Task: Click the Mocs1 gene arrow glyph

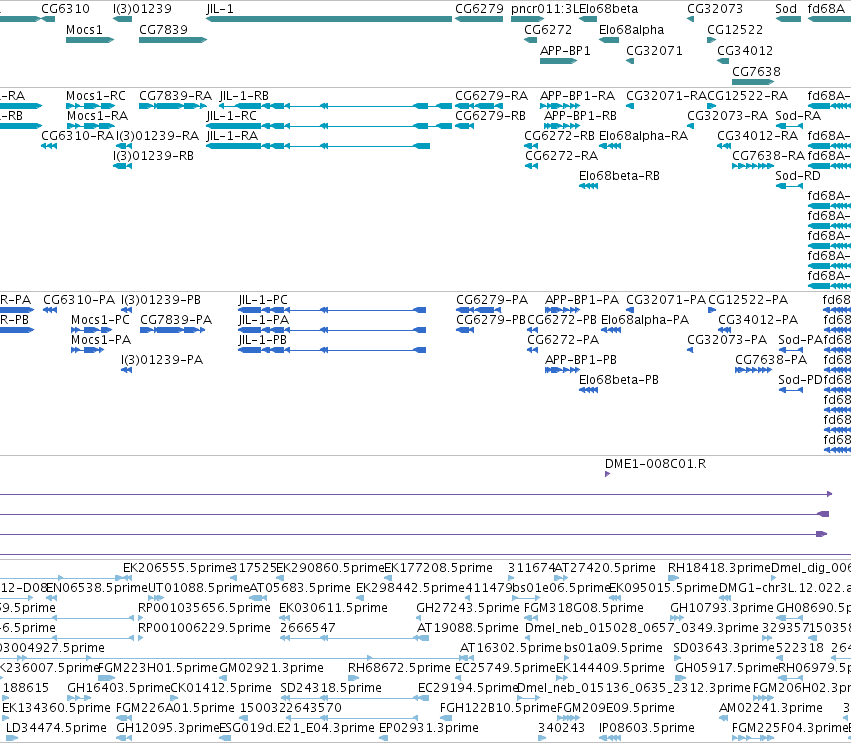Action: point(90,40)
